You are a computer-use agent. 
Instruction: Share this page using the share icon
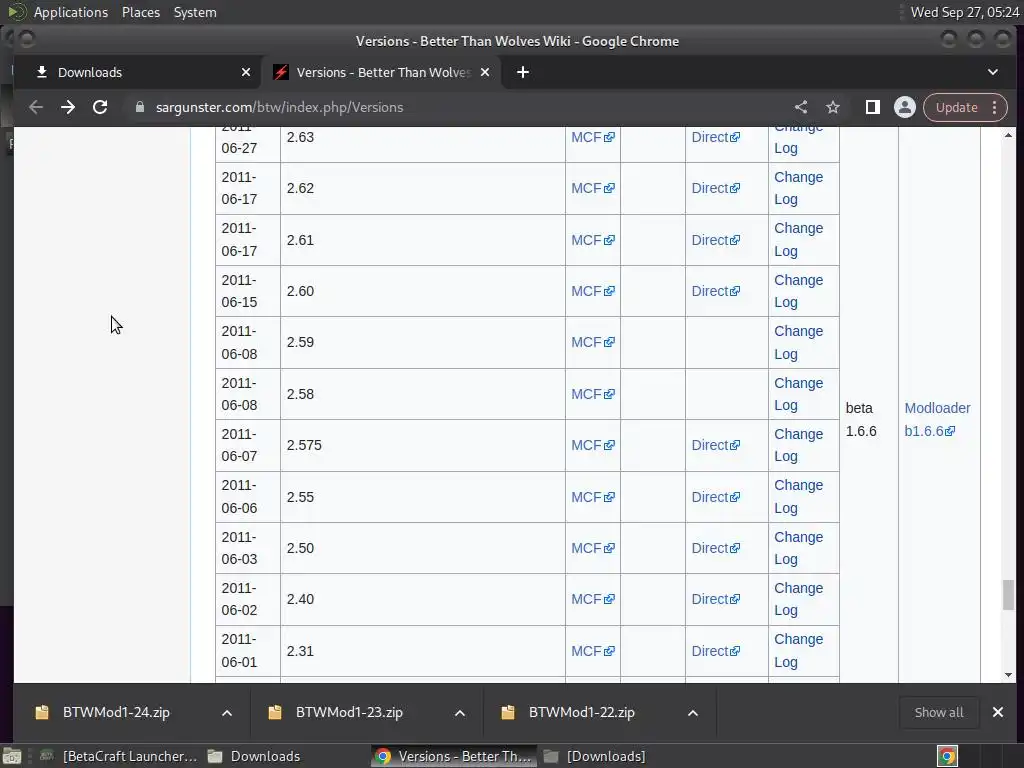click(x=801, y=107)
